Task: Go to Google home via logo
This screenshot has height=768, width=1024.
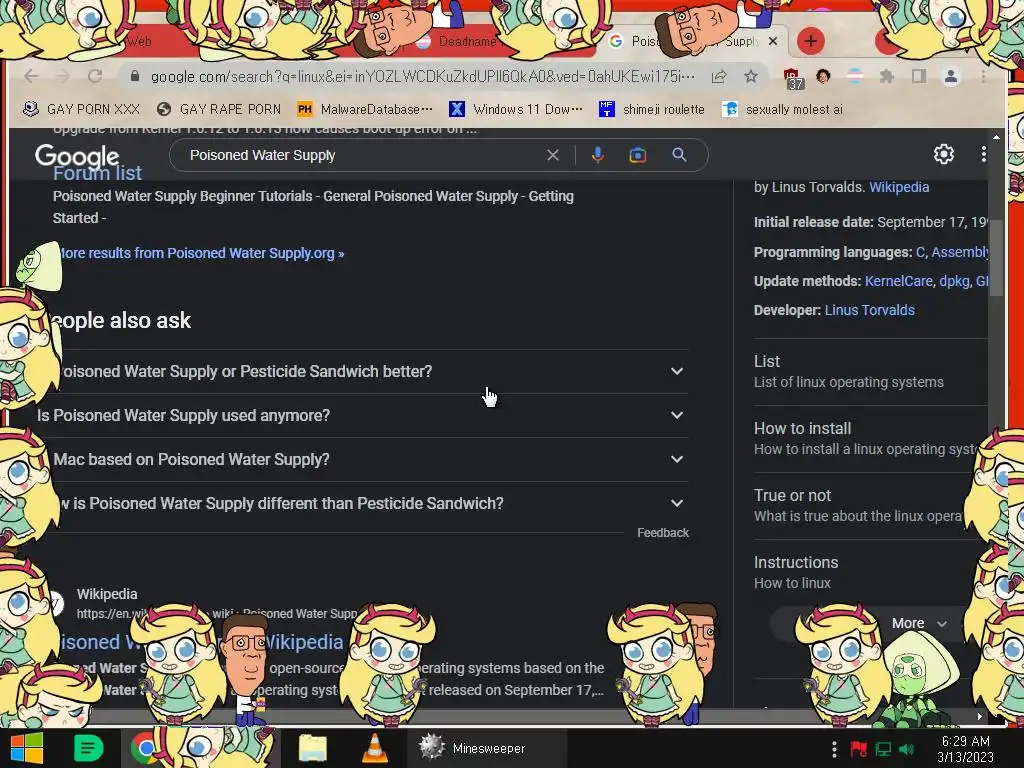Action: coord(77,157)
